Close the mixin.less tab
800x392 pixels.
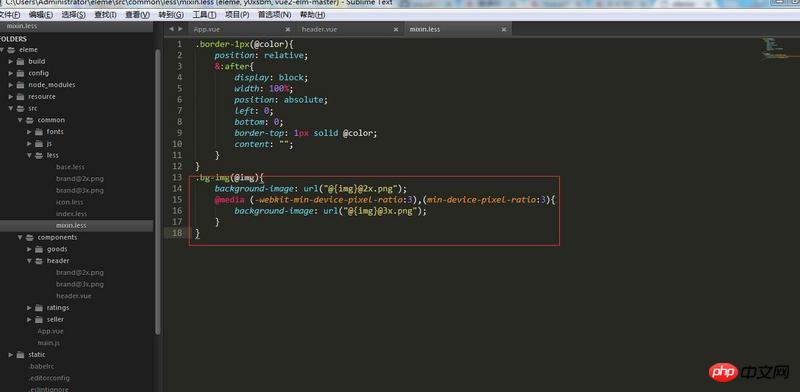tap(504, 30)
